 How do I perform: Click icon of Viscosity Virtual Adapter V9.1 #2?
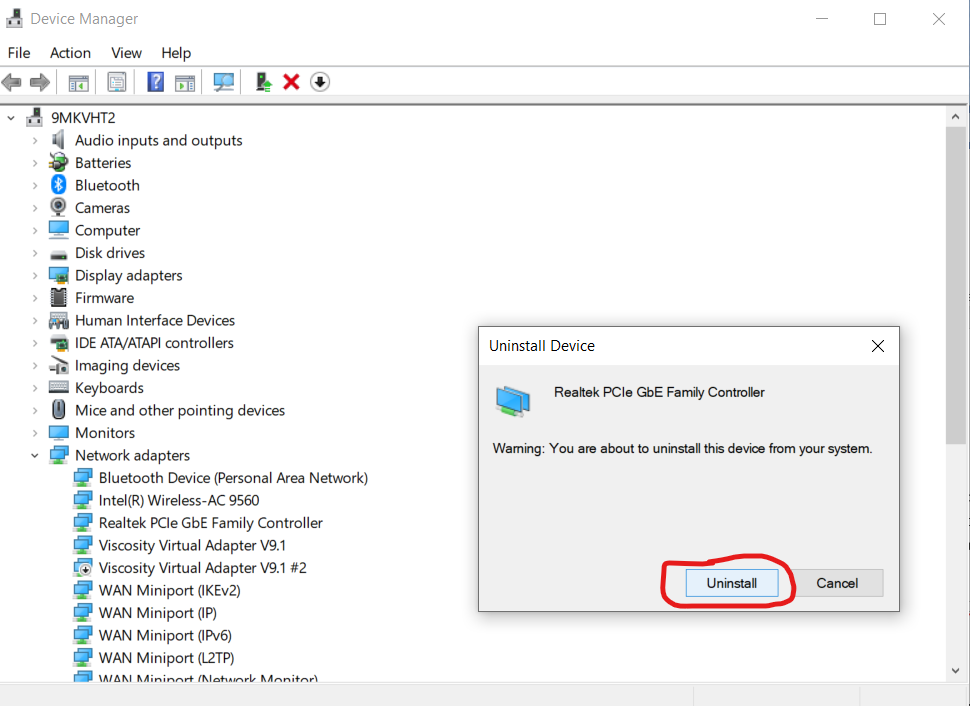(x=82, y=567)
